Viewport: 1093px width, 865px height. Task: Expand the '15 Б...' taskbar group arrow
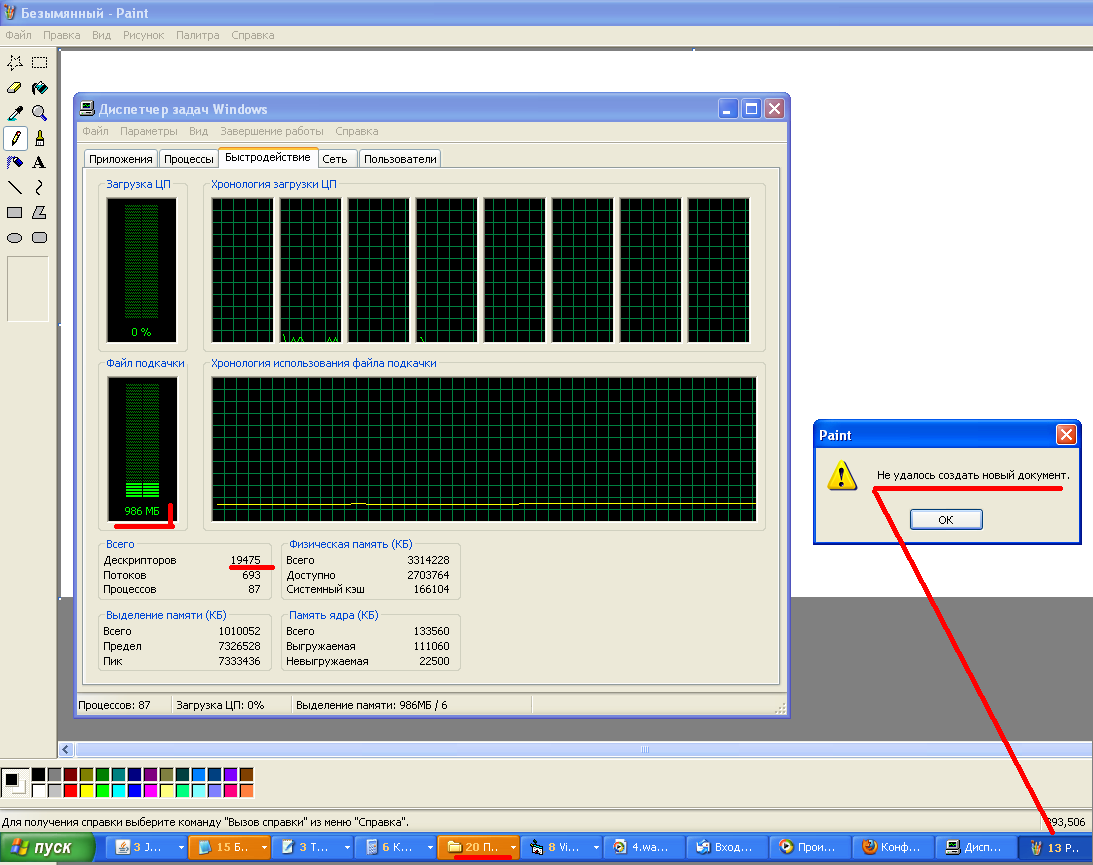[x=265, y=848]
